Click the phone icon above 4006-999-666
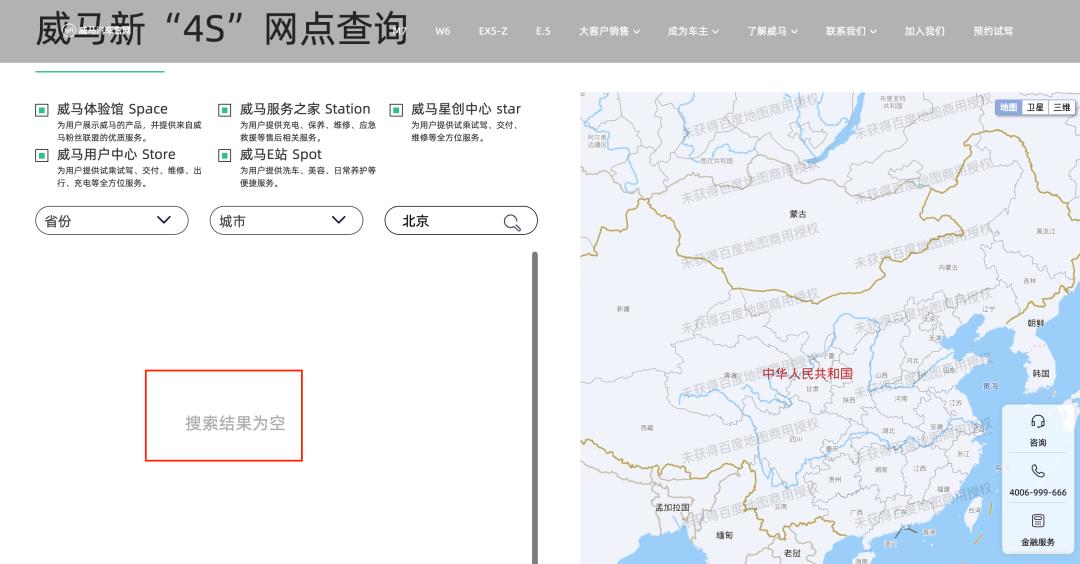The height and width of the screenshot is (564, 1080). coord(1038,471)
